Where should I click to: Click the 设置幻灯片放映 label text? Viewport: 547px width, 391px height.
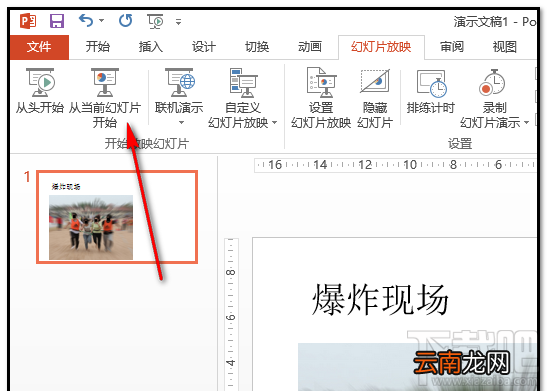[321, 115]
